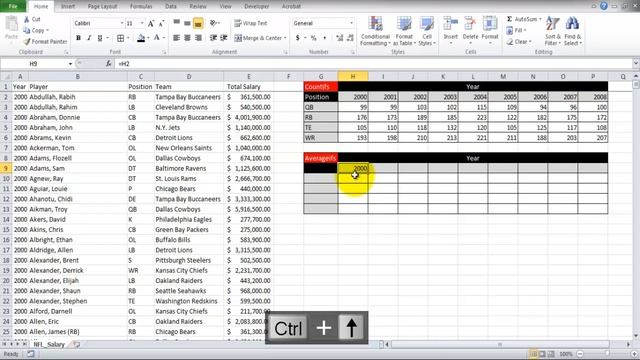
Task: Open the AutoSum dropdown arrow
Action: pyautogui.click(x=540, y=19)
